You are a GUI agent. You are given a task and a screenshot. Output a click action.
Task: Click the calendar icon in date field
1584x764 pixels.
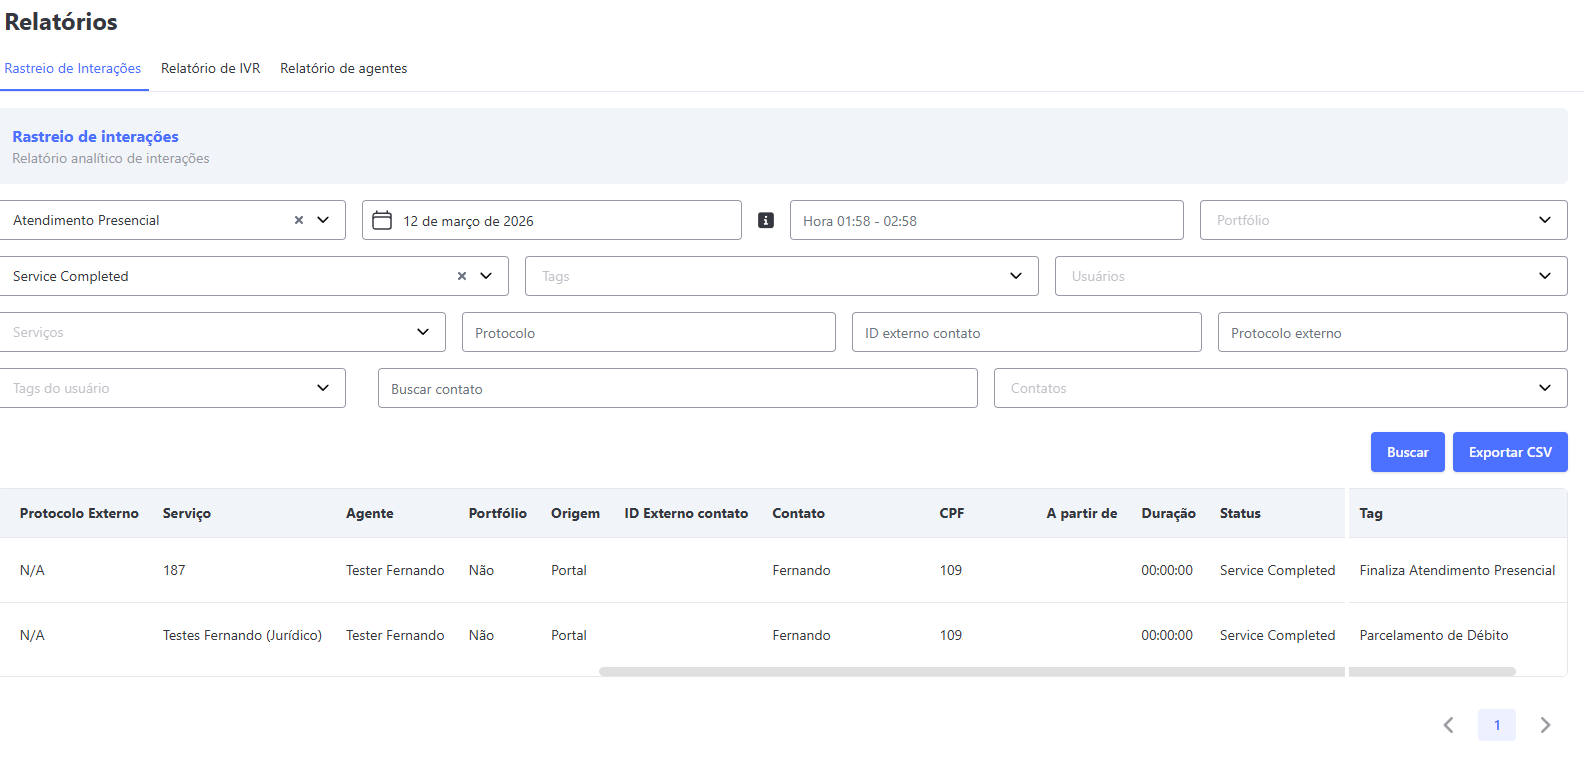[382, 220]
